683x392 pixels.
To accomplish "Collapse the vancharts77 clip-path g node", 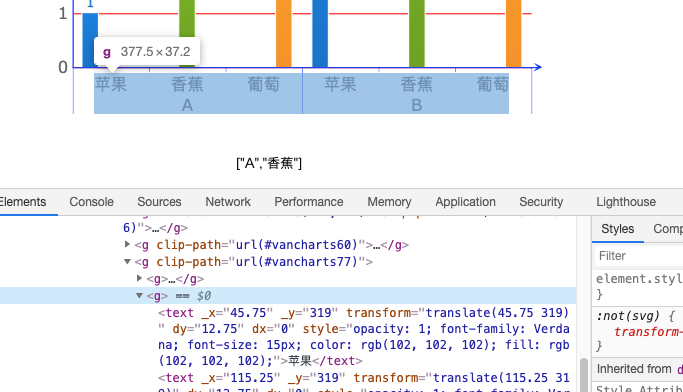I will tap(127, 261).
